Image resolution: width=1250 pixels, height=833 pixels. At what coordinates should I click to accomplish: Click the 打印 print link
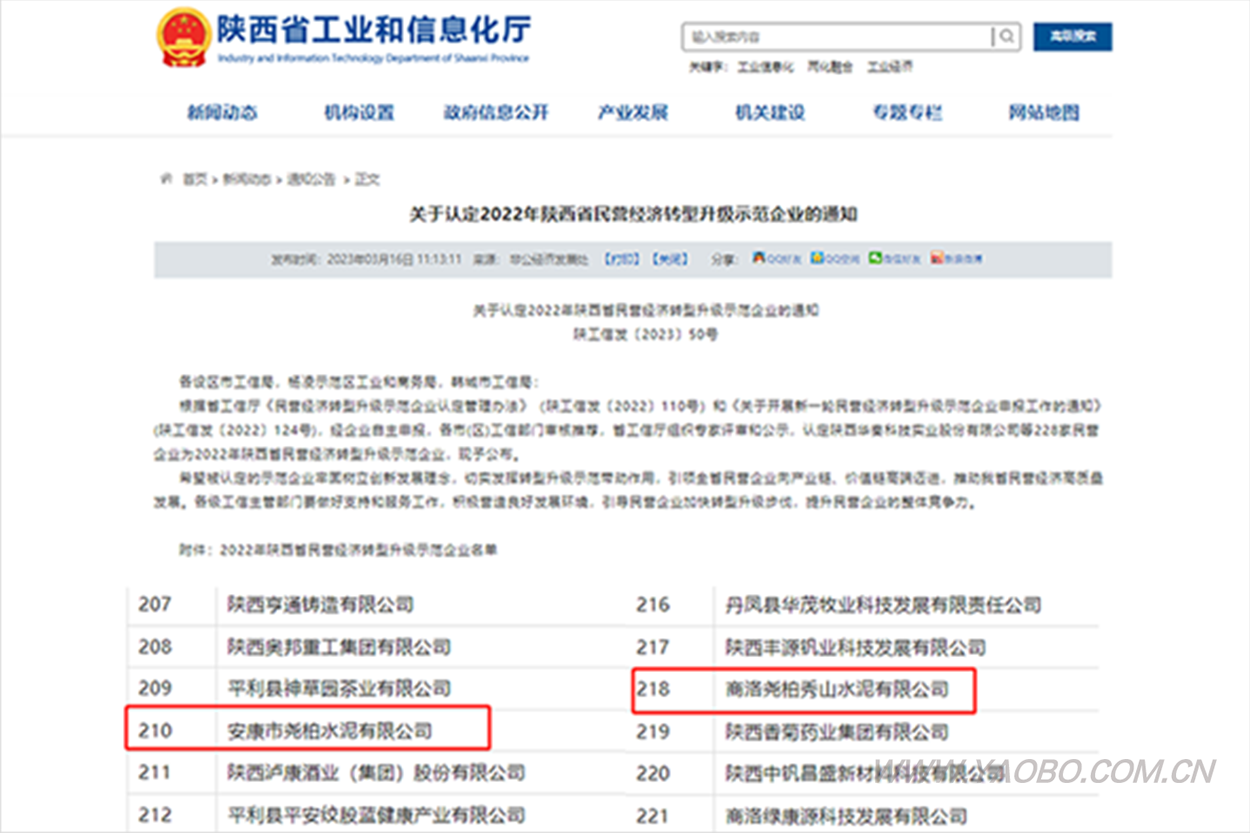tap(622, 259)
